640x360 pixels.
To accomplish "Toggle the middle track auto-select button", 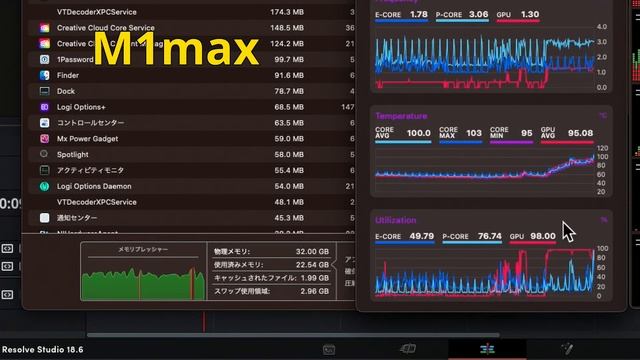I will pyautogui.click(x=7, y=266).
